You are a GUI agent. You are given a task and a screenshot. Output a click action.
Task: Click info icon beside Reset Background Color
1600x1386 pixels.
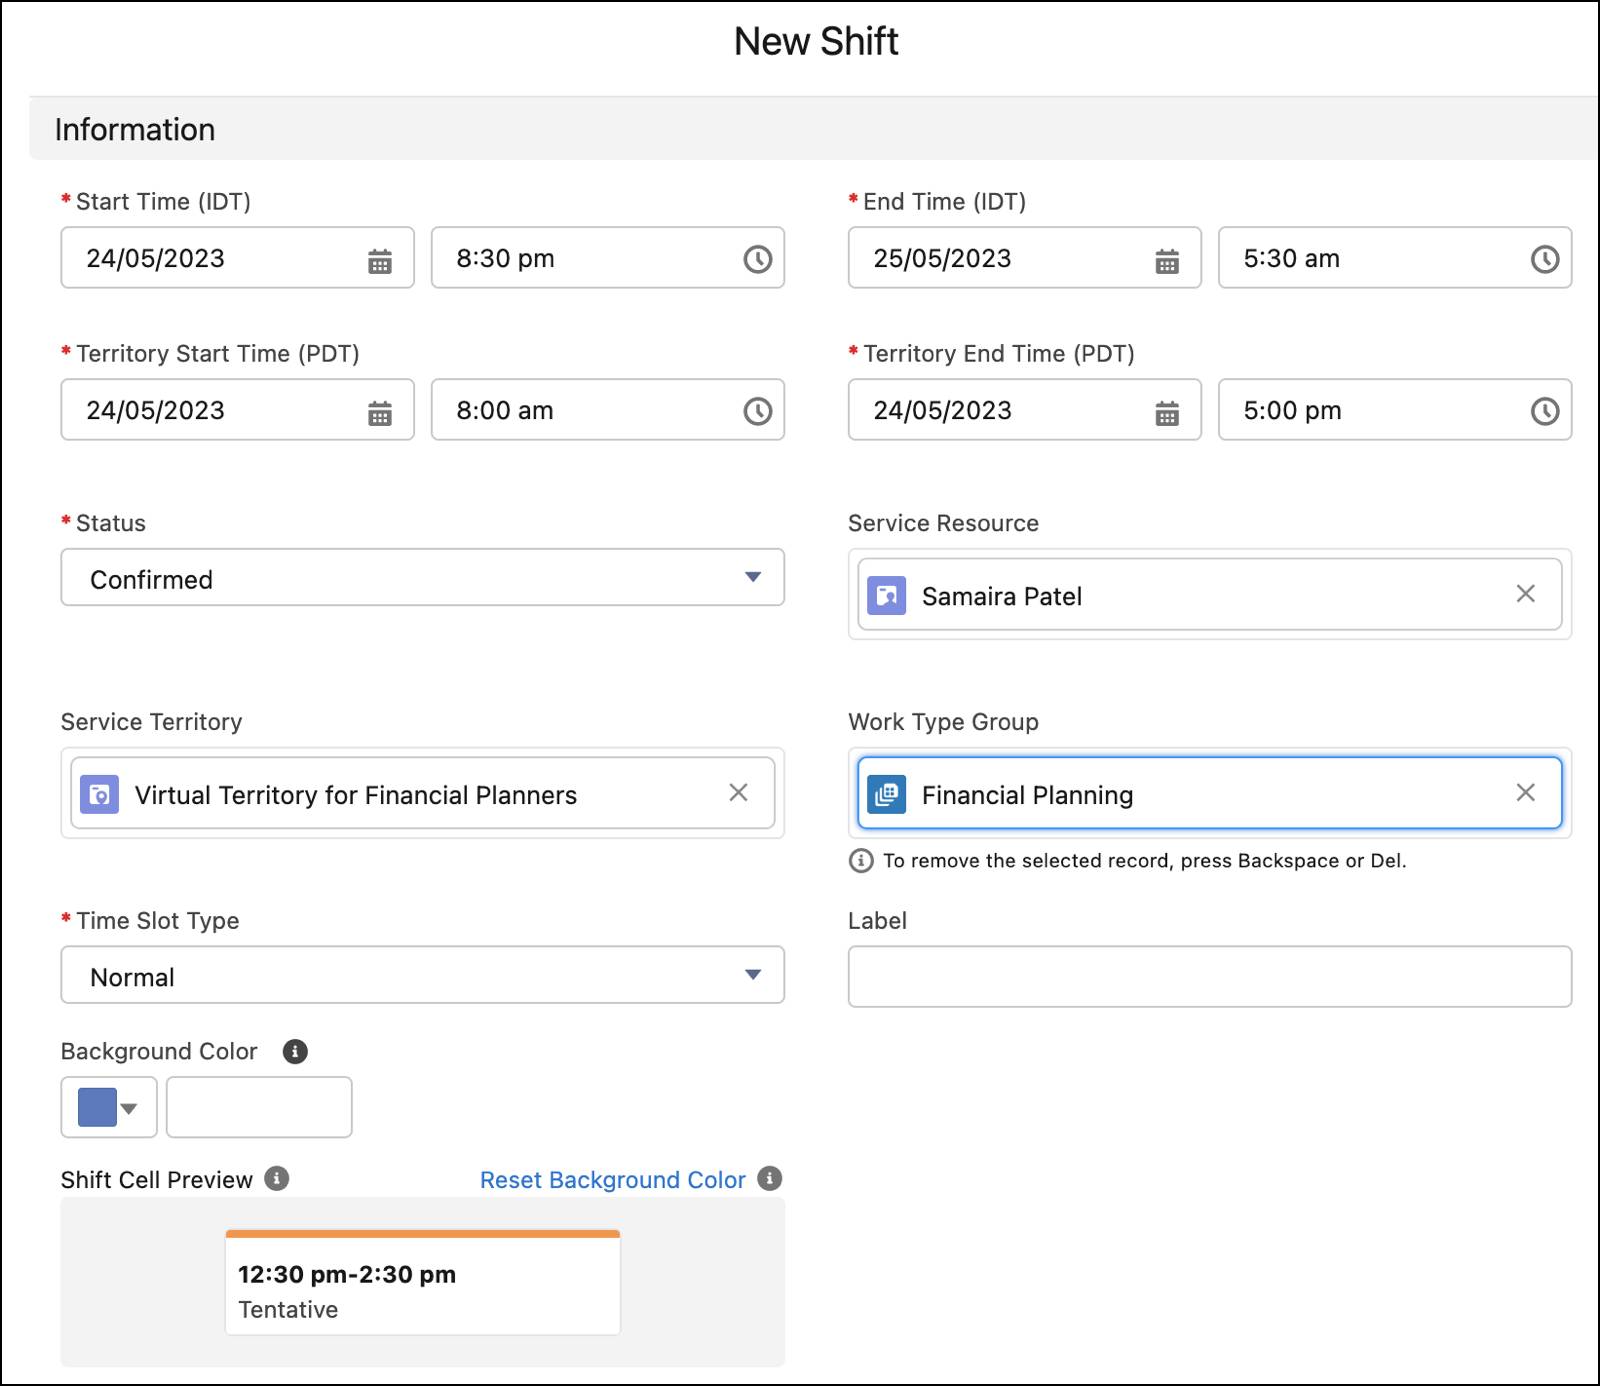769,1178
